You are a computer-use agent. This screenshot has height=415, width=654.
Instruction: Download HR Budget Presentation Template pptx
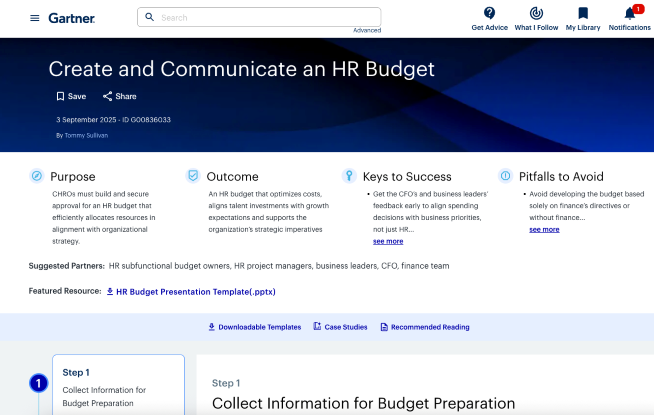pos(190,292)
